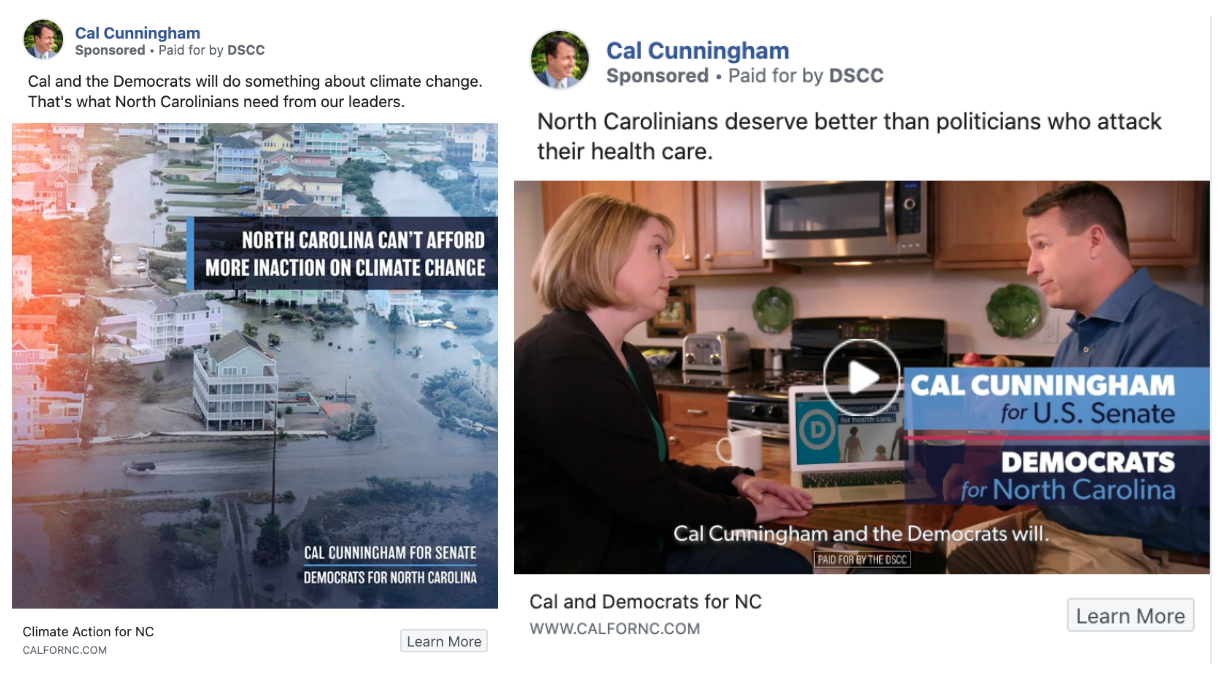
Task: Click Cal Cunningham avatar on right ad
Action: point(560,60)
